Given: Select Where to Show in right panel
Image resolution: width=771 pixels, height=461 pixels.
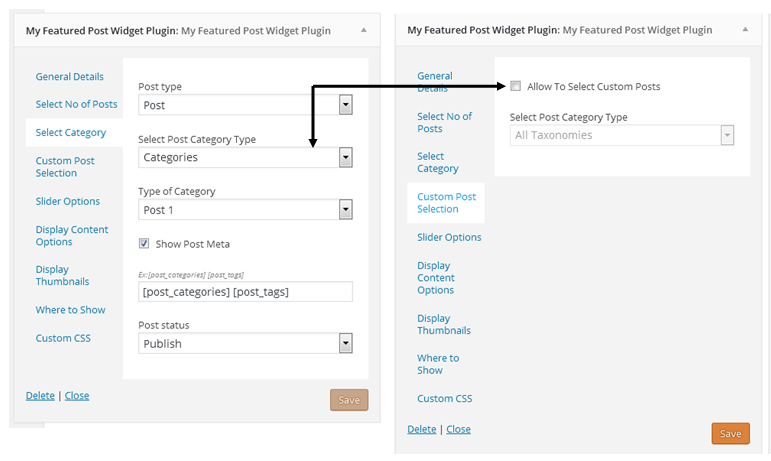Looking at the screenshot, I should pyautogui.click(x=438, y=364).
